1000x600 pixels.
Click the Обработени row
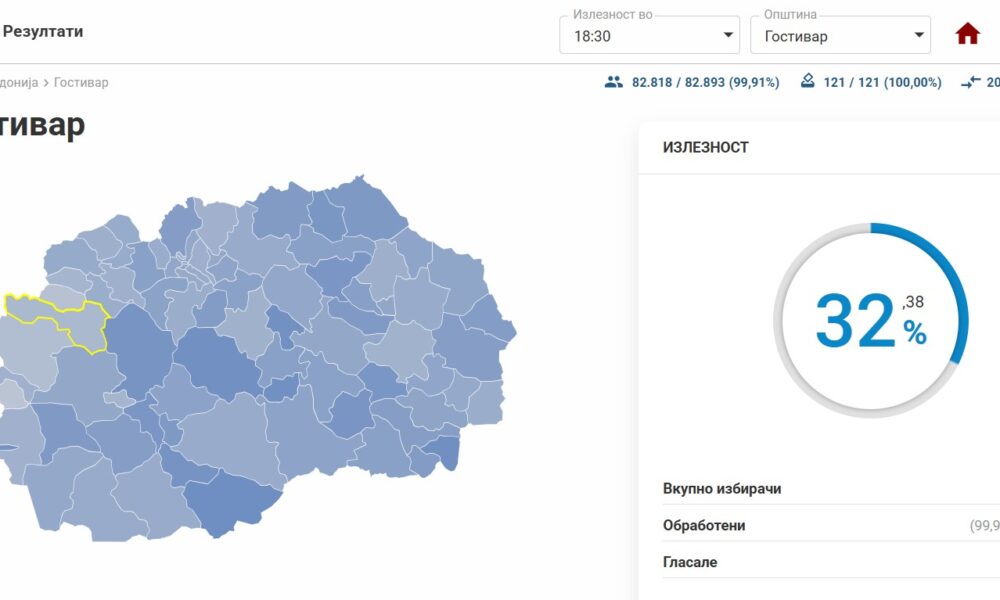click(x=704, y=526)
